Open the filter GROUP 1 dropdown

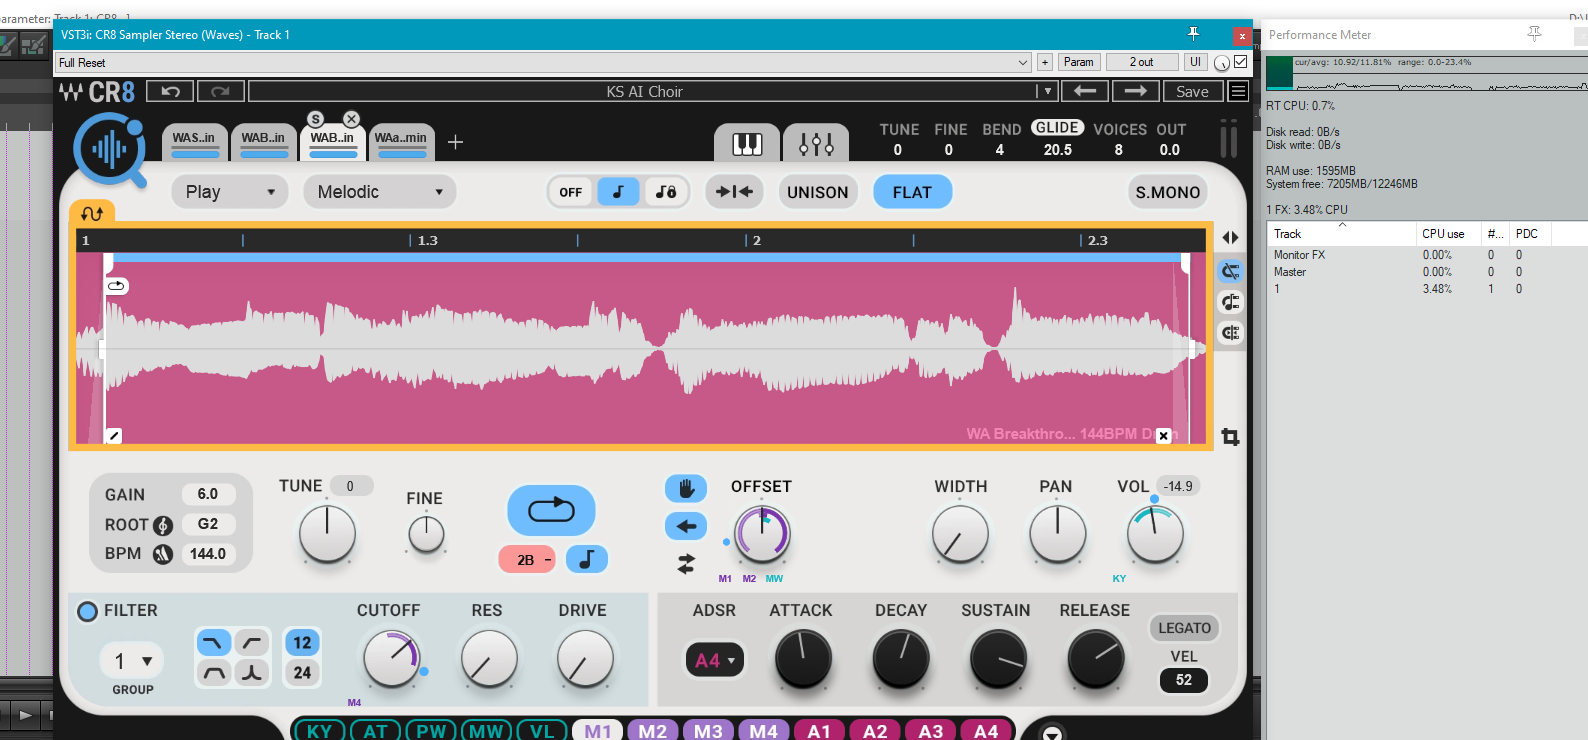click(132, 661)
